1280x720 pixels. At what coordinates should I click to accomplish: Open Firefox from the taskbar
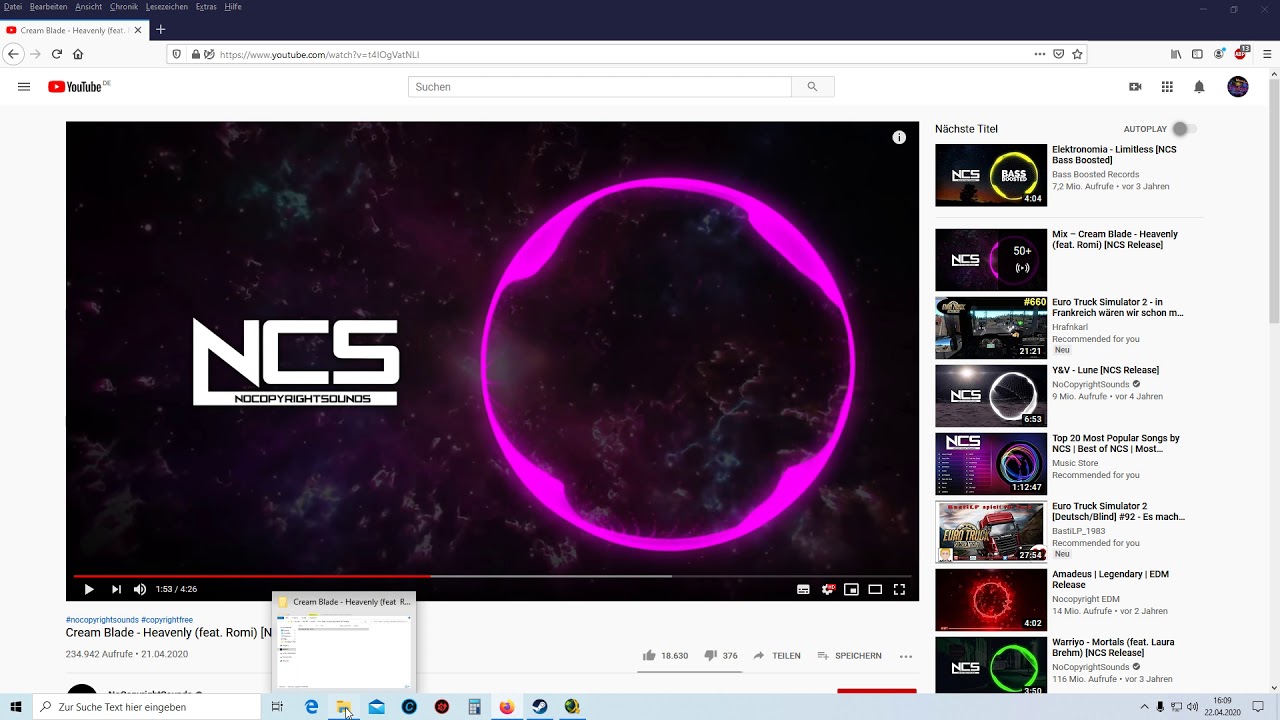pyautogui.click(x=507, y=707)
